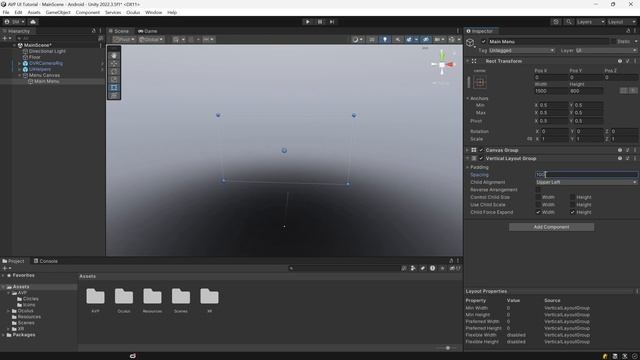Open the Undo History icon in top toolbar

click(x=556, y=22)
